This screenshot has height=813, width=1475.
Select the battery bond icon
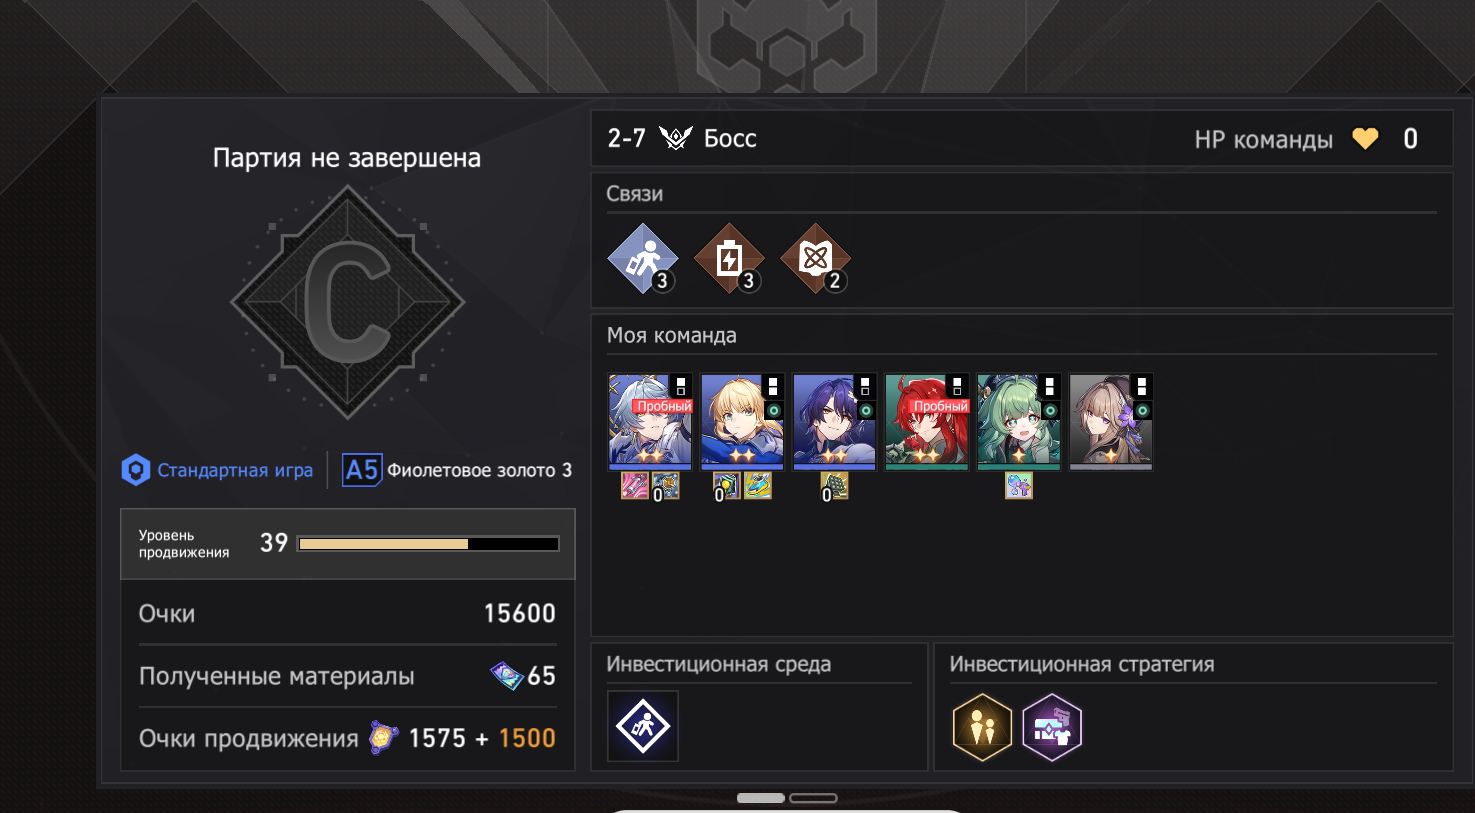pyautogui.click(x=729, y=259)
